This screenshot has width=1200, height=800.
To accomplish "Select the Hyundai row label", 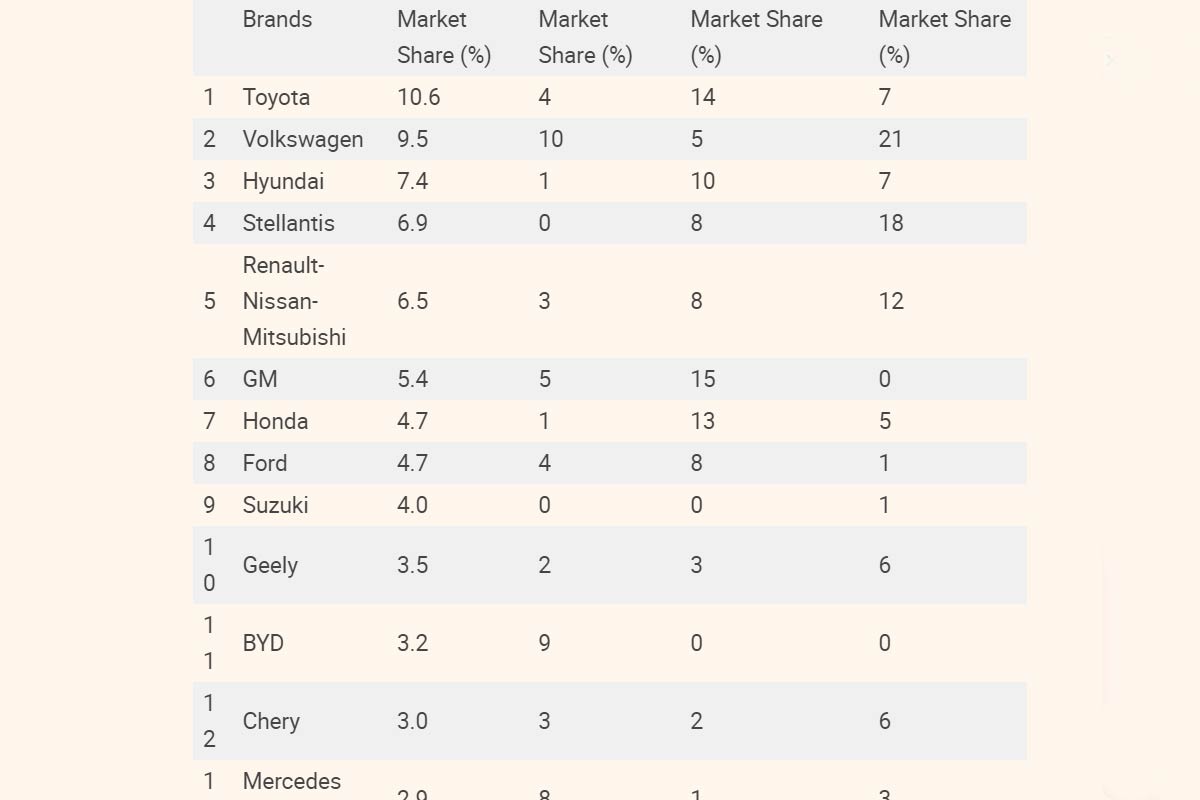I will click(283, 182).
